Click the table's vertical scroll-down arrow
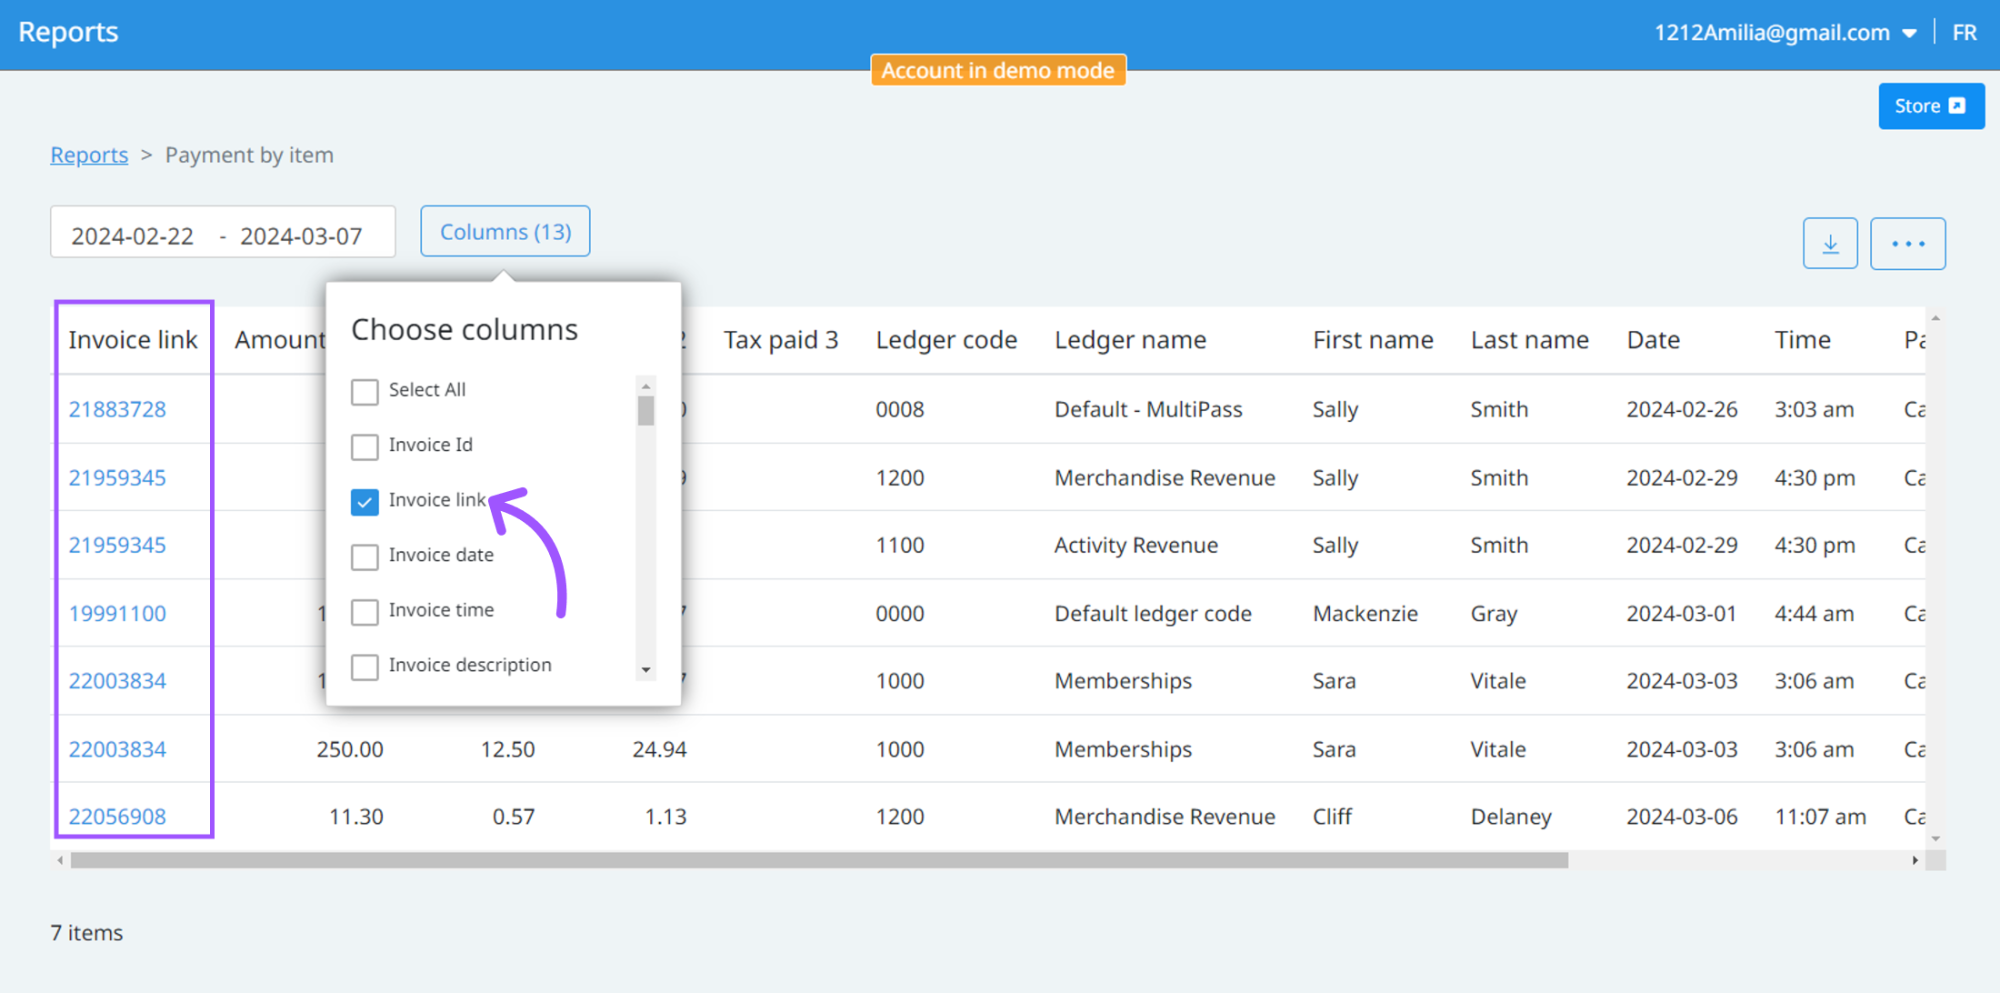The image size is (2000, 993). click(1936, 839)
